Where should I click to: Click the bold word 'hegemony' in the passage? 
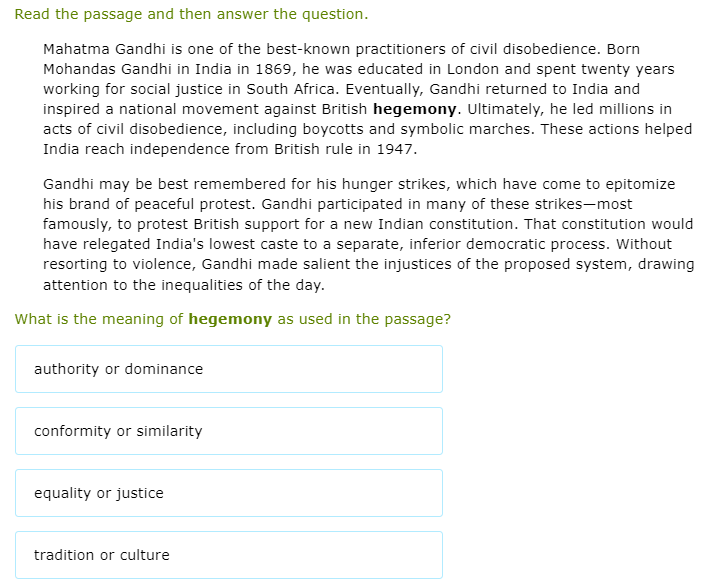(415, 109)
